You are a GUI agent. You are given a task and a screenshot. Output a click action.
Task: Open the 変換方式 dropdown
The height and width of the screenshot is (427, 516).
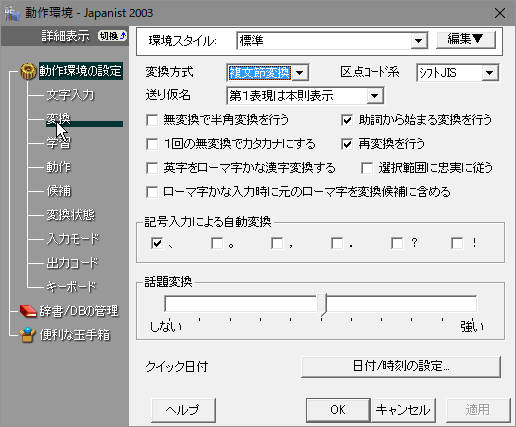[300, 73]
